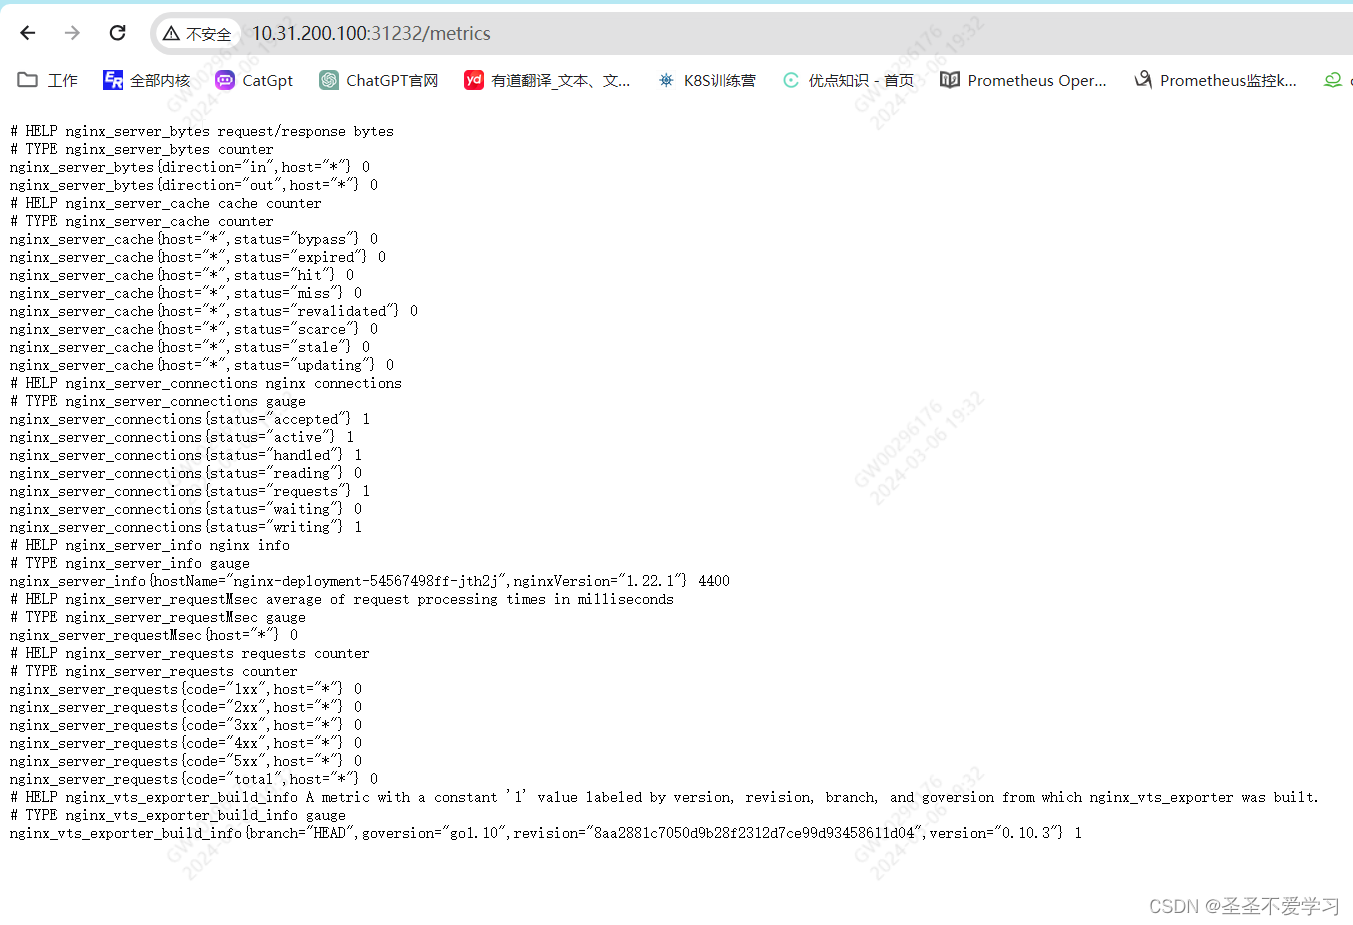Click the connections status="waiting" line
Screen dimensions: 1353x925
(186, 509)
